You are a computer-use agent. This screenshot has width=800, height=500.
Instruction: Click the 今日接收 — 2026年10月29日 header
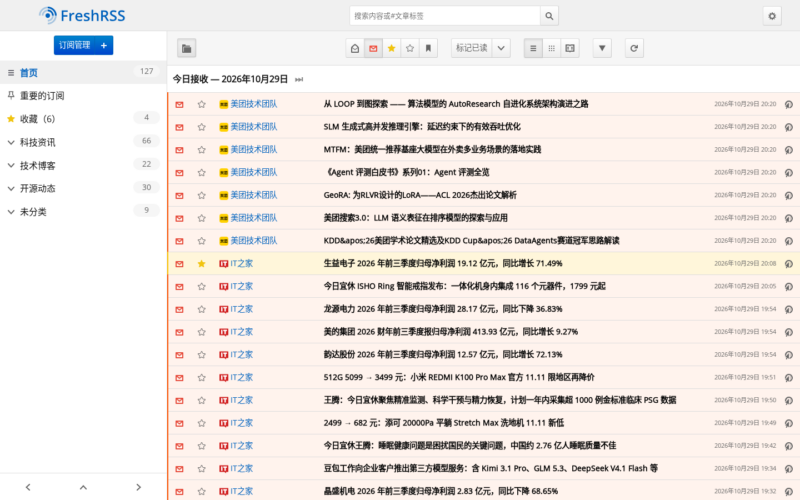230,79
